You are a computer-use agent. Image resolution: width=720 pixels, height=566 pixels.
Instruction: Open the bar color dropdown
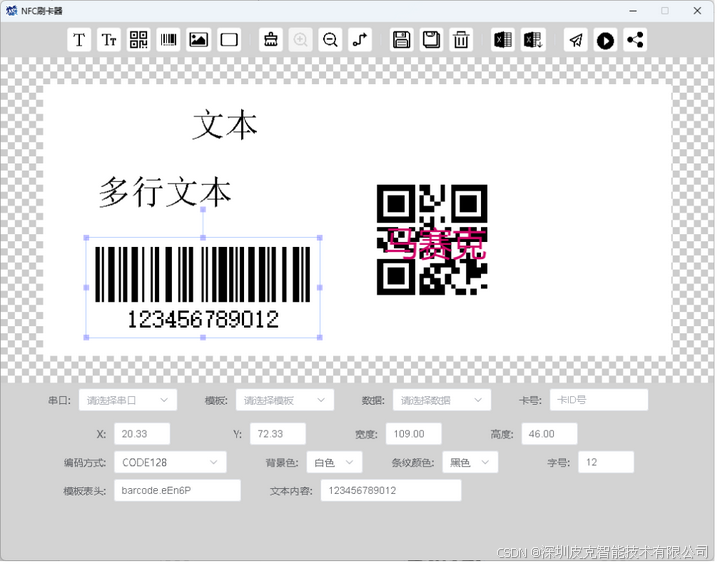pos(470,462)
